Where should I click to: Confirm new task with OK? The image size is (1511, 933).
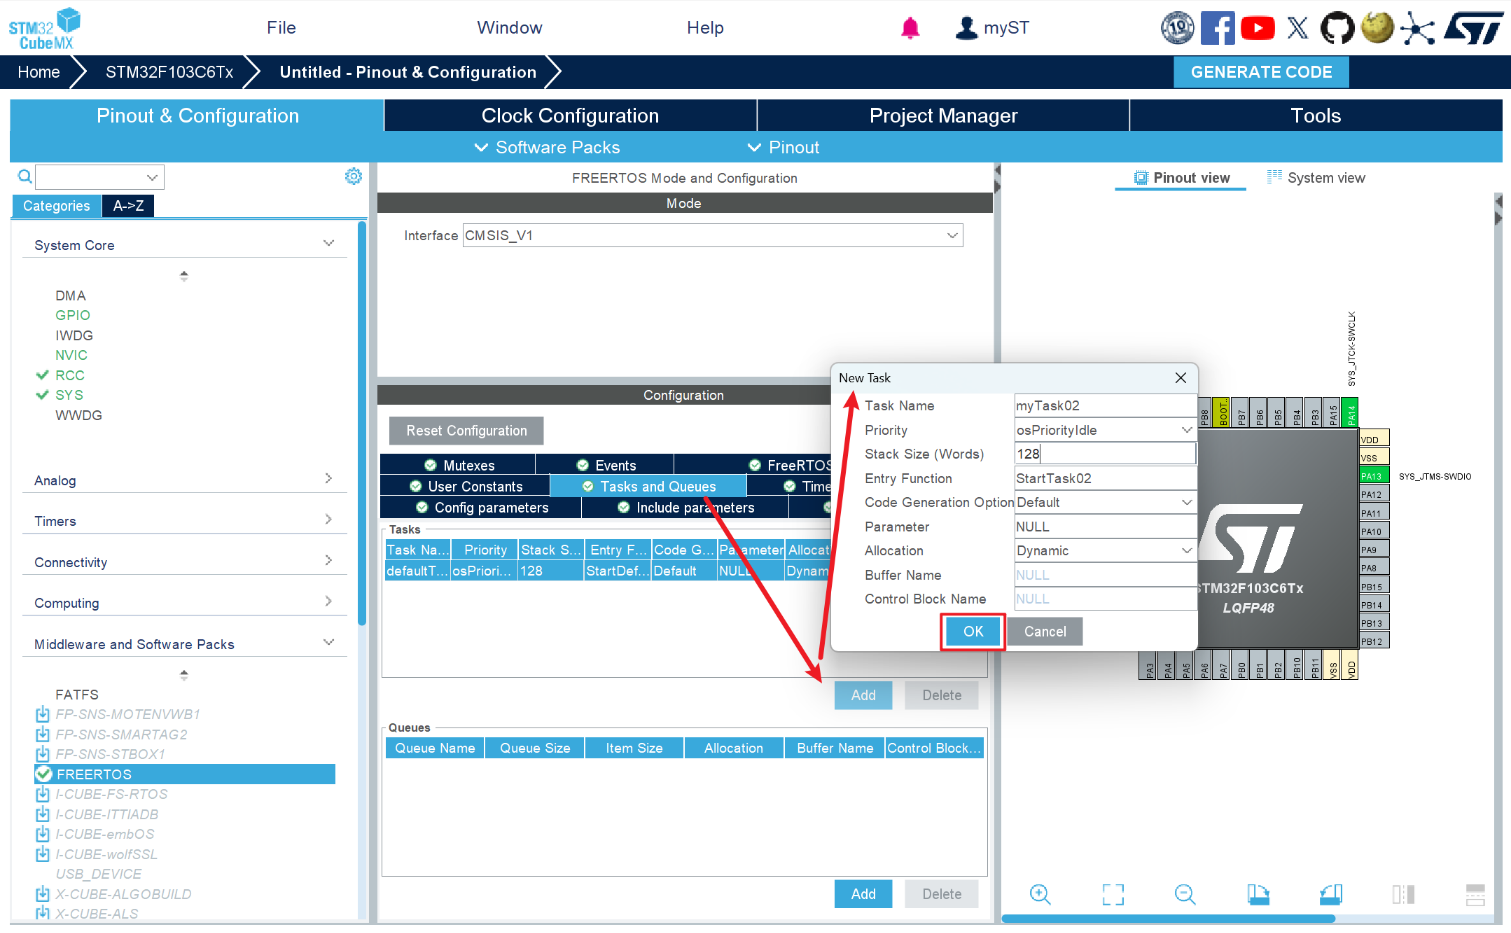pos(973,631)
